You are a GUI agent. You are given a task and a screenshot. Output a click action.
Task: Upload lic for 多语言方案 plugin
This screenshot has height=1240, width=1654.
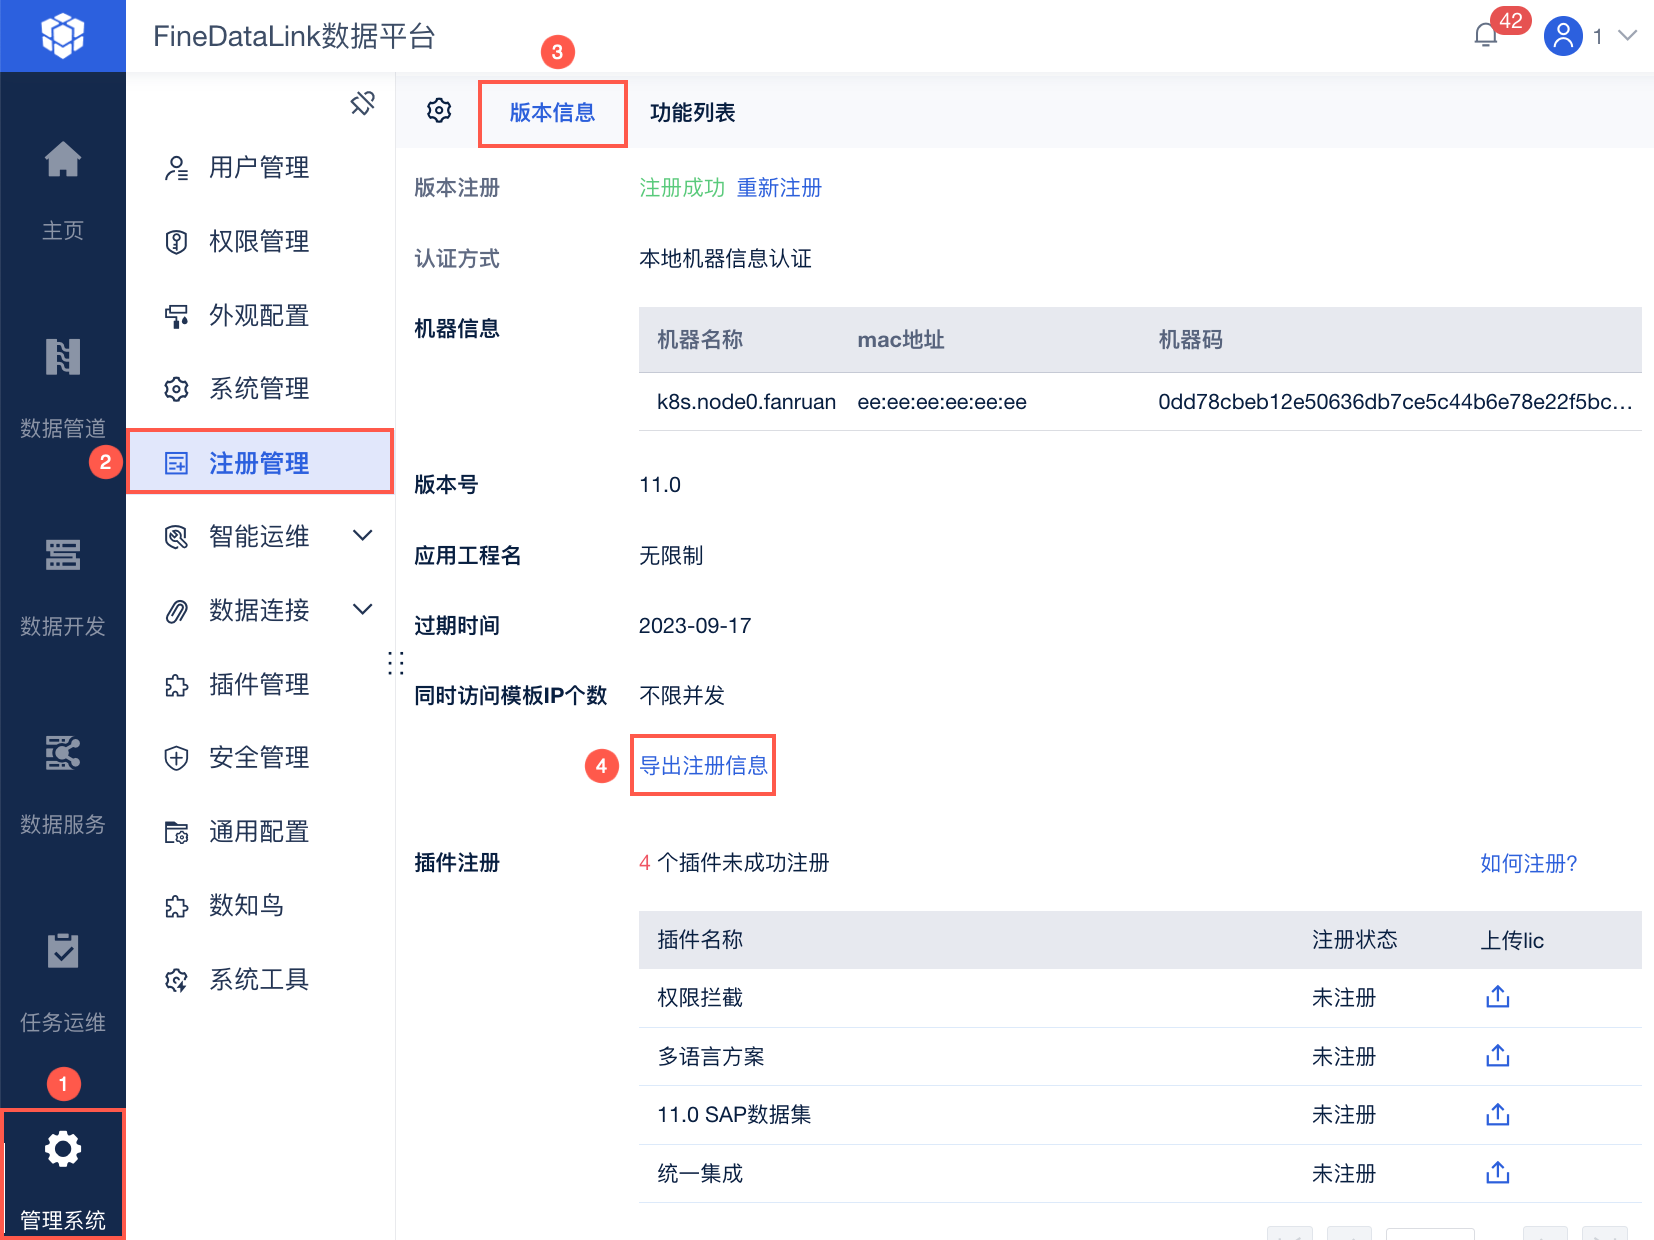[x=1498, y=1056]
